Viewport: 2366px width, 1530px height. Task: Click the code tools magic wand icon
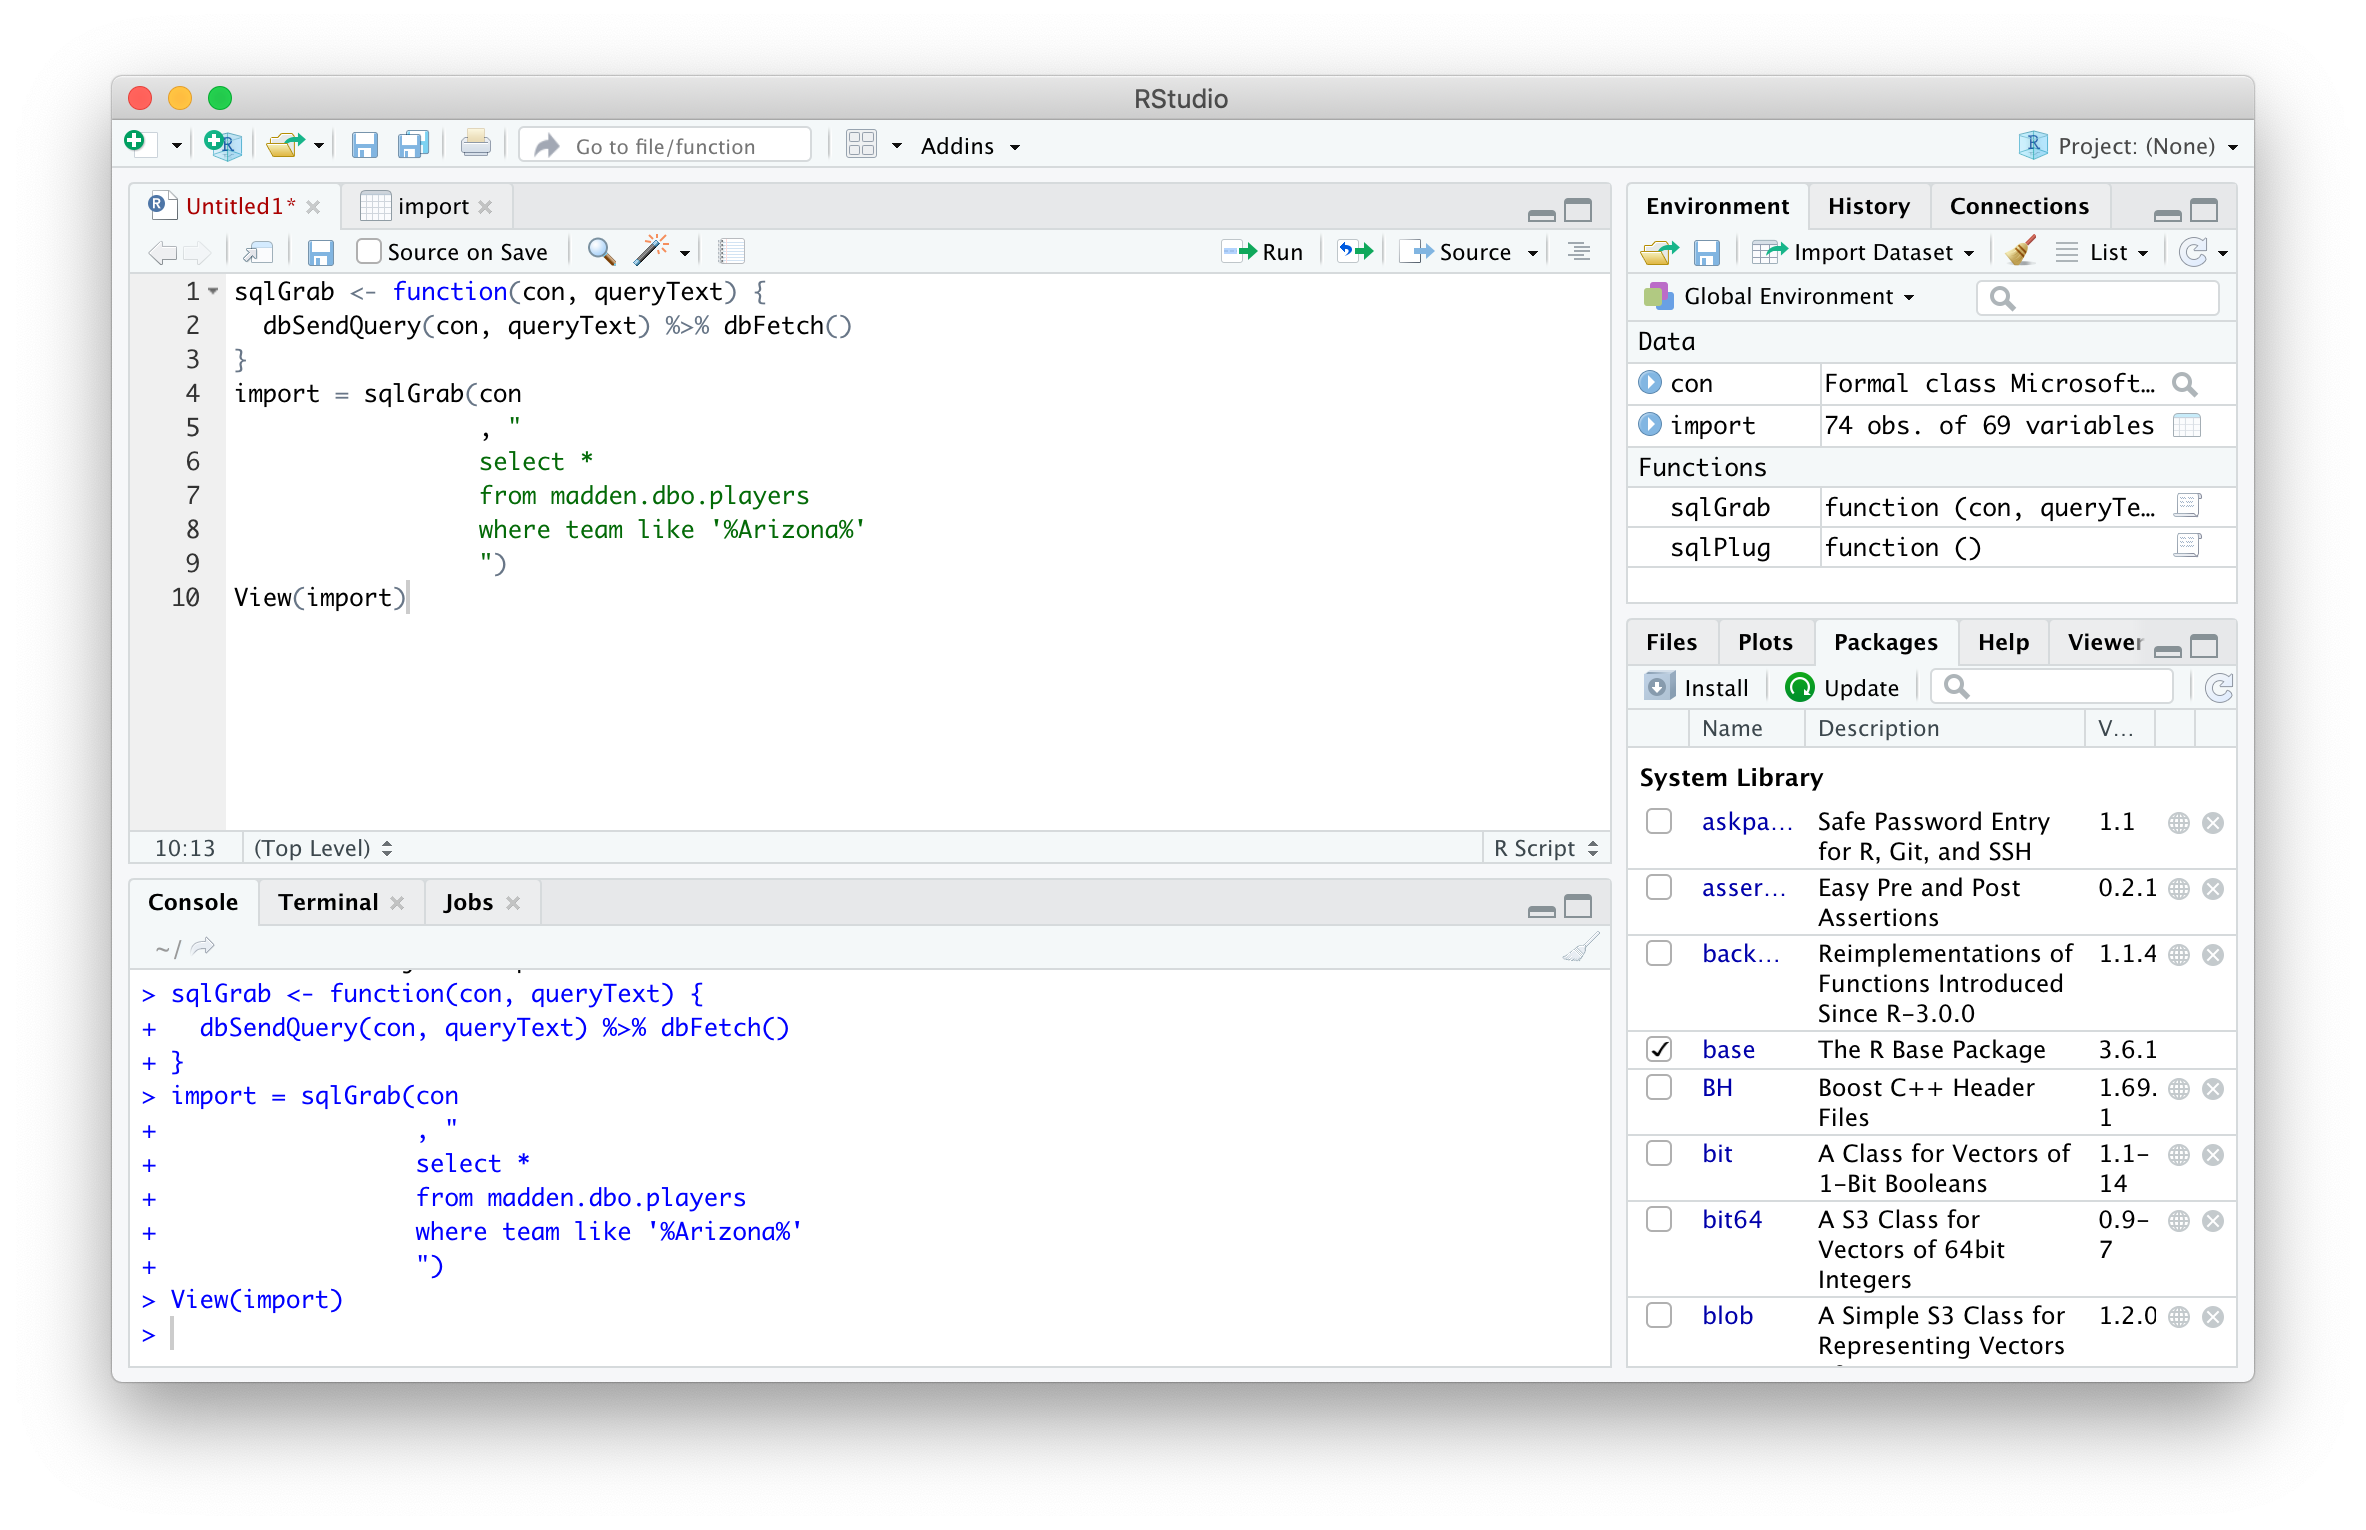click(x=651, y=252)
